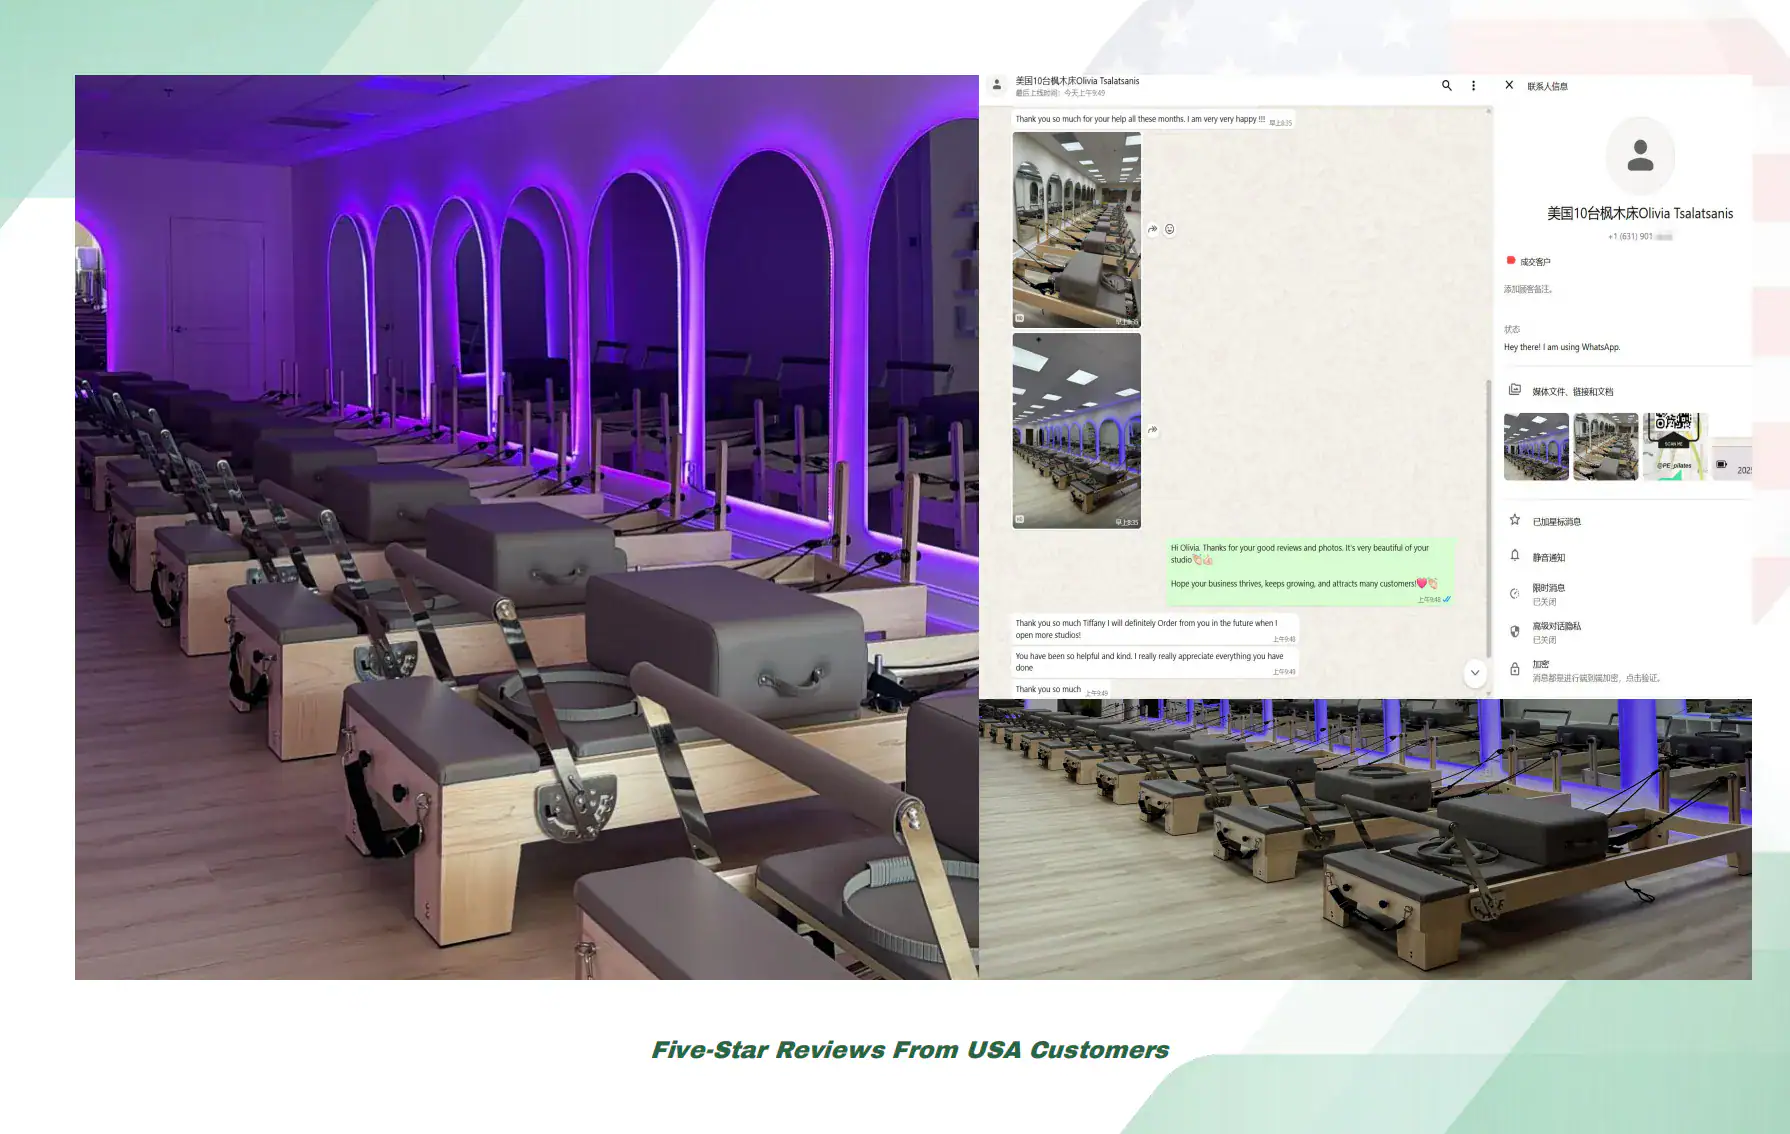Click the red 成交客户 label tag

pos(1528,261)
